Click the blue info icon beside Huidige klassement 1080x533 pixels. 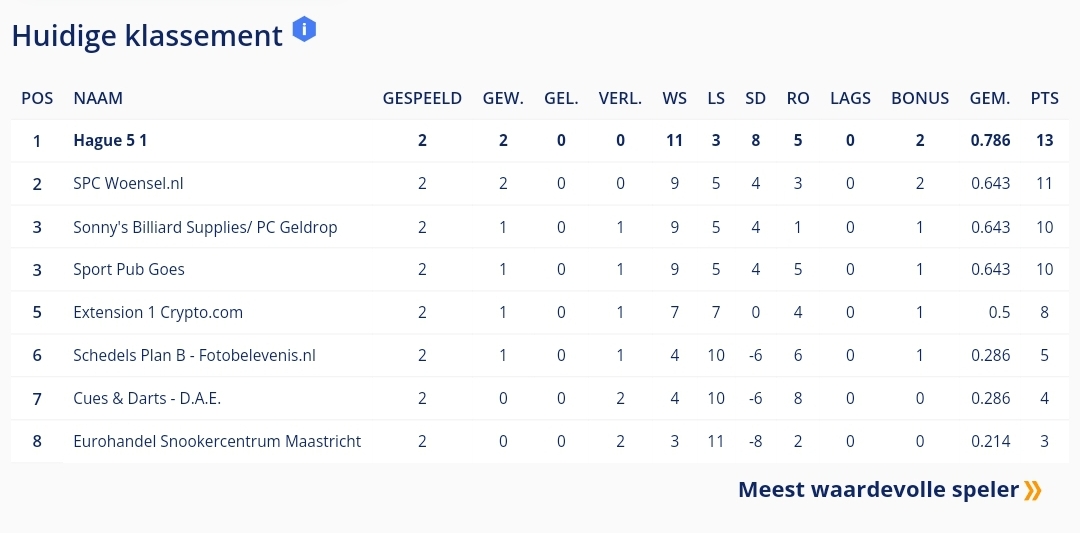click(304, 29)
